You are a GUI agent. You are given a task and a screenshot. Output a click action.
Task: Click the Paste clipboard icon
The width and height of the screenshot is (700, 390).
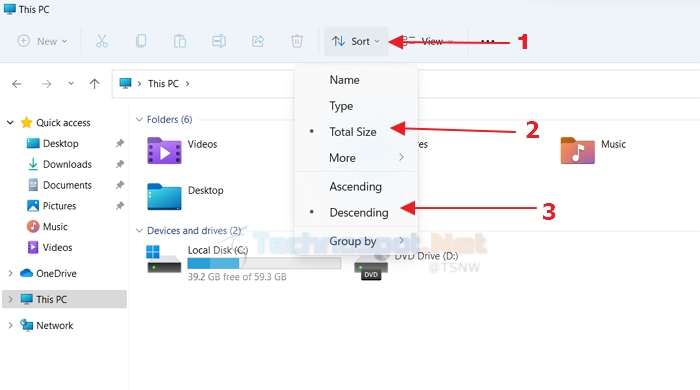[180, 41]
